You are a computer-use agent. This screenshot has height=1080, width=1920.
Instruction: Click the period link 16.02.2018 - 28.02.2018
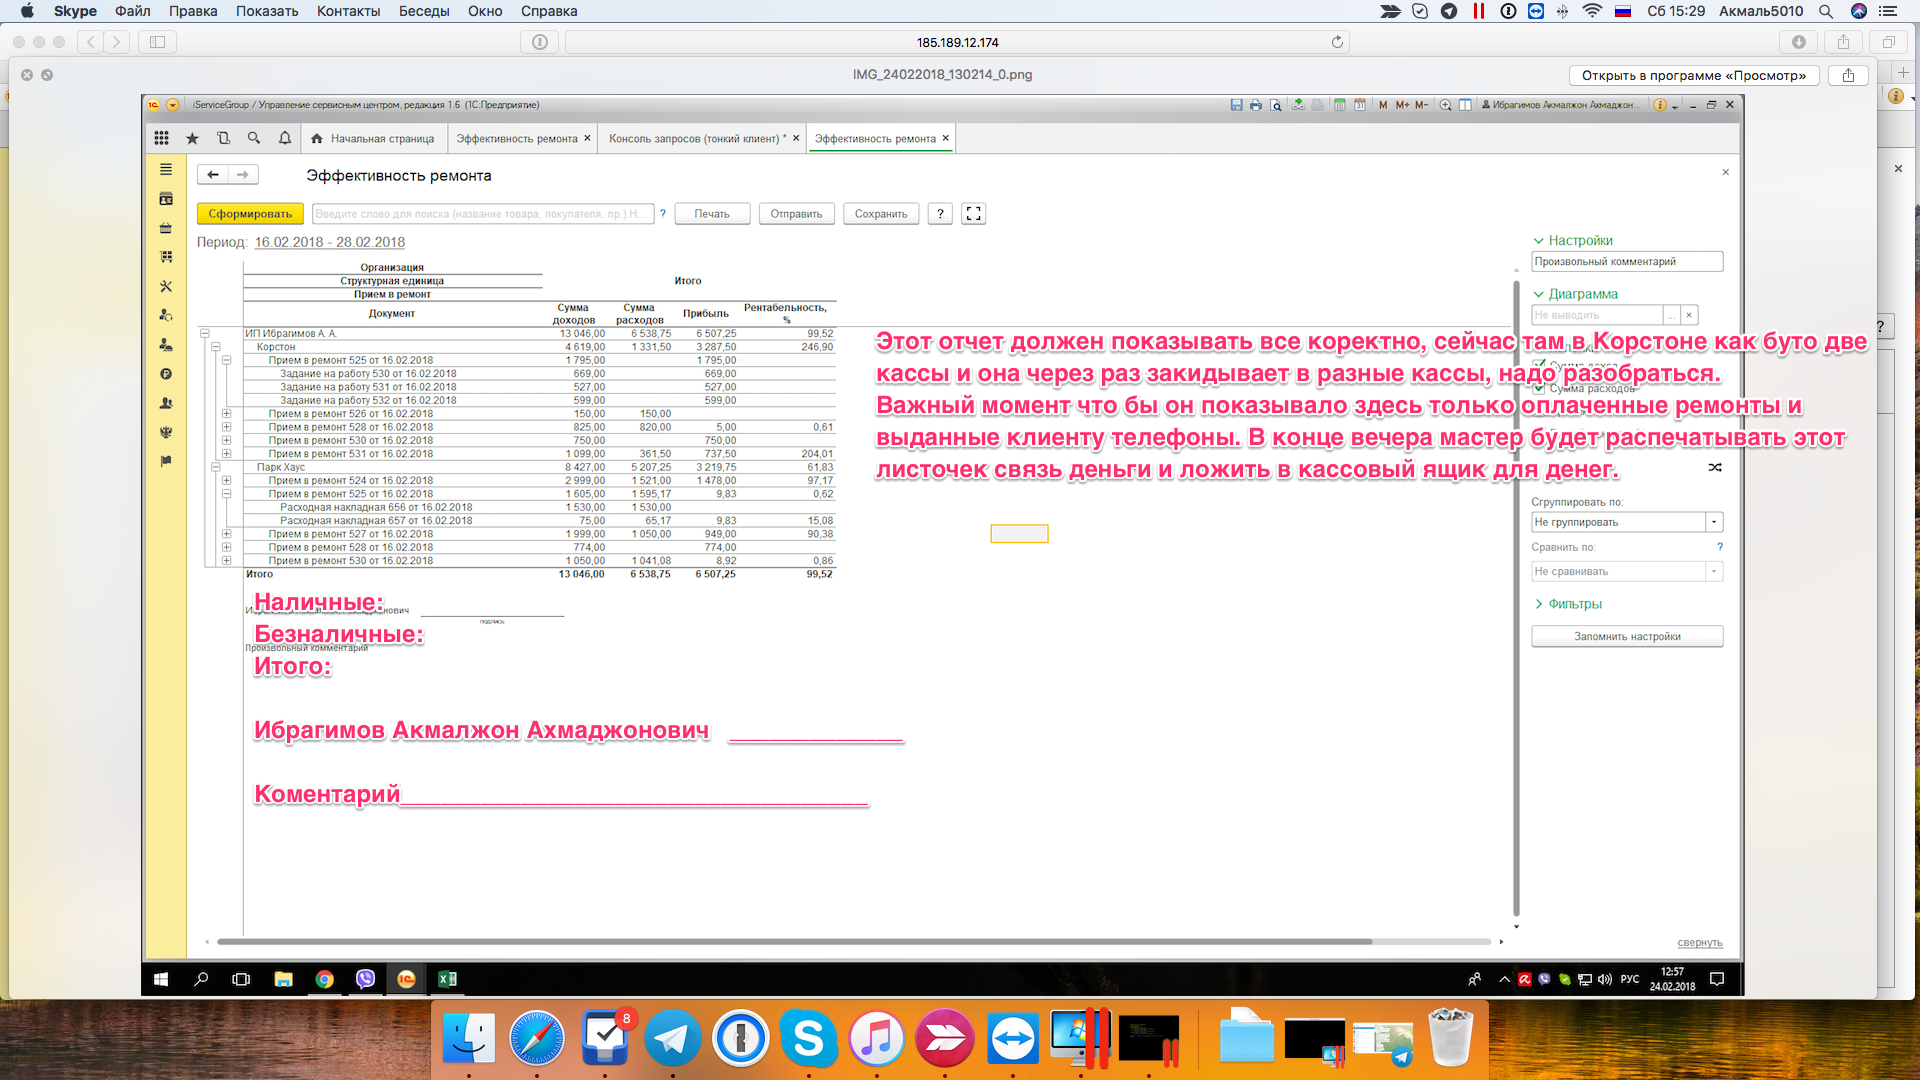click(x=330, y=242)
